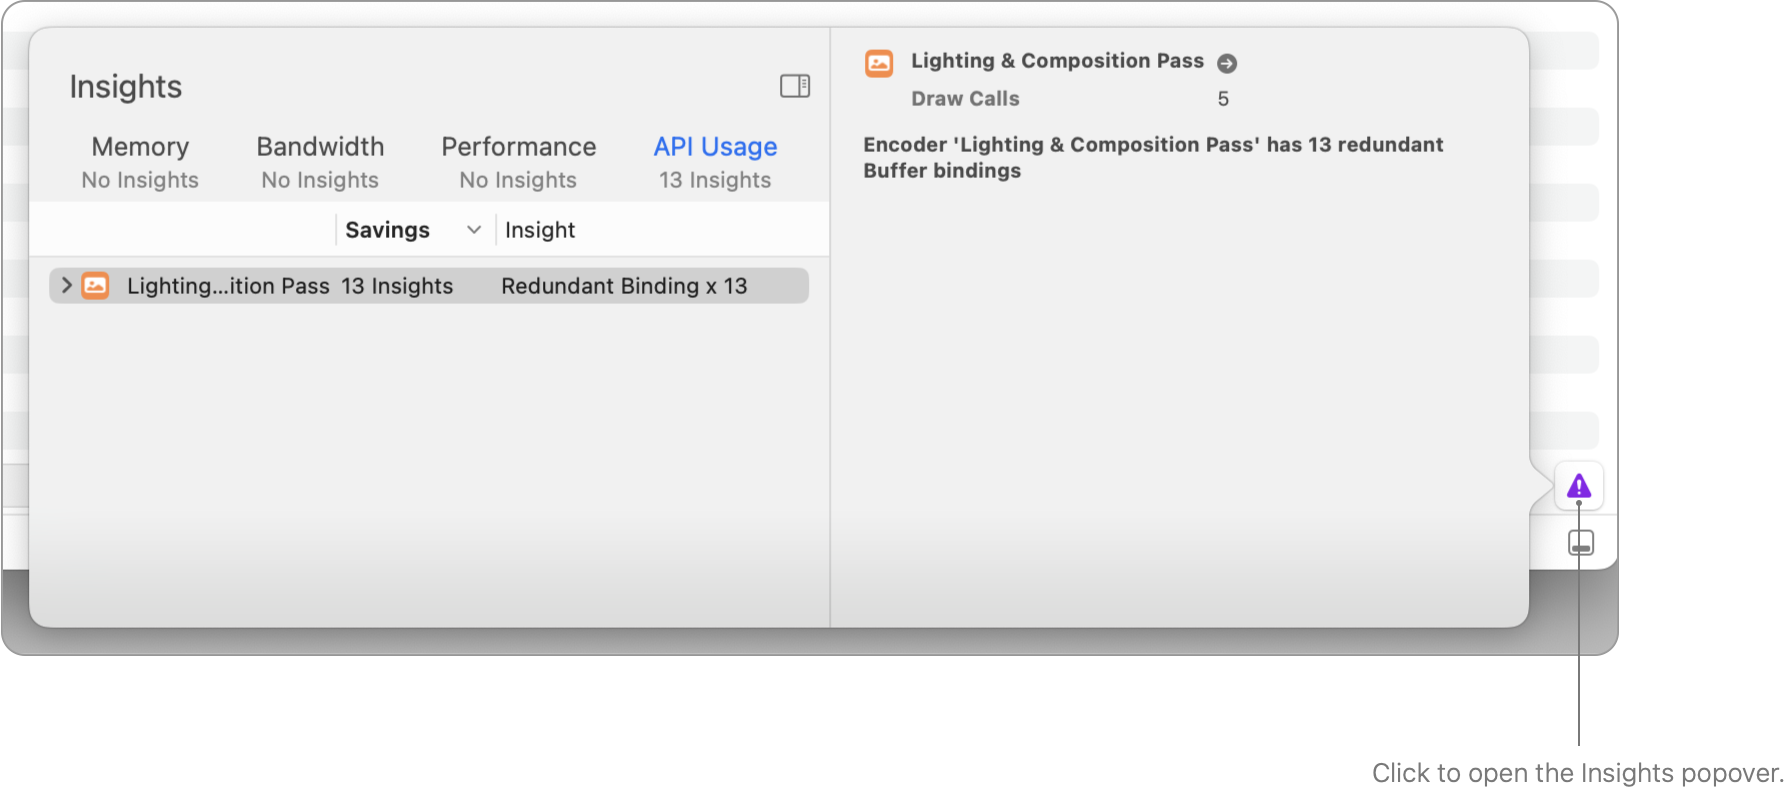Select the warning badge connected to the callout line
The height and width of the screenshot is (788, 1786).
click(x=1578, y=486)
